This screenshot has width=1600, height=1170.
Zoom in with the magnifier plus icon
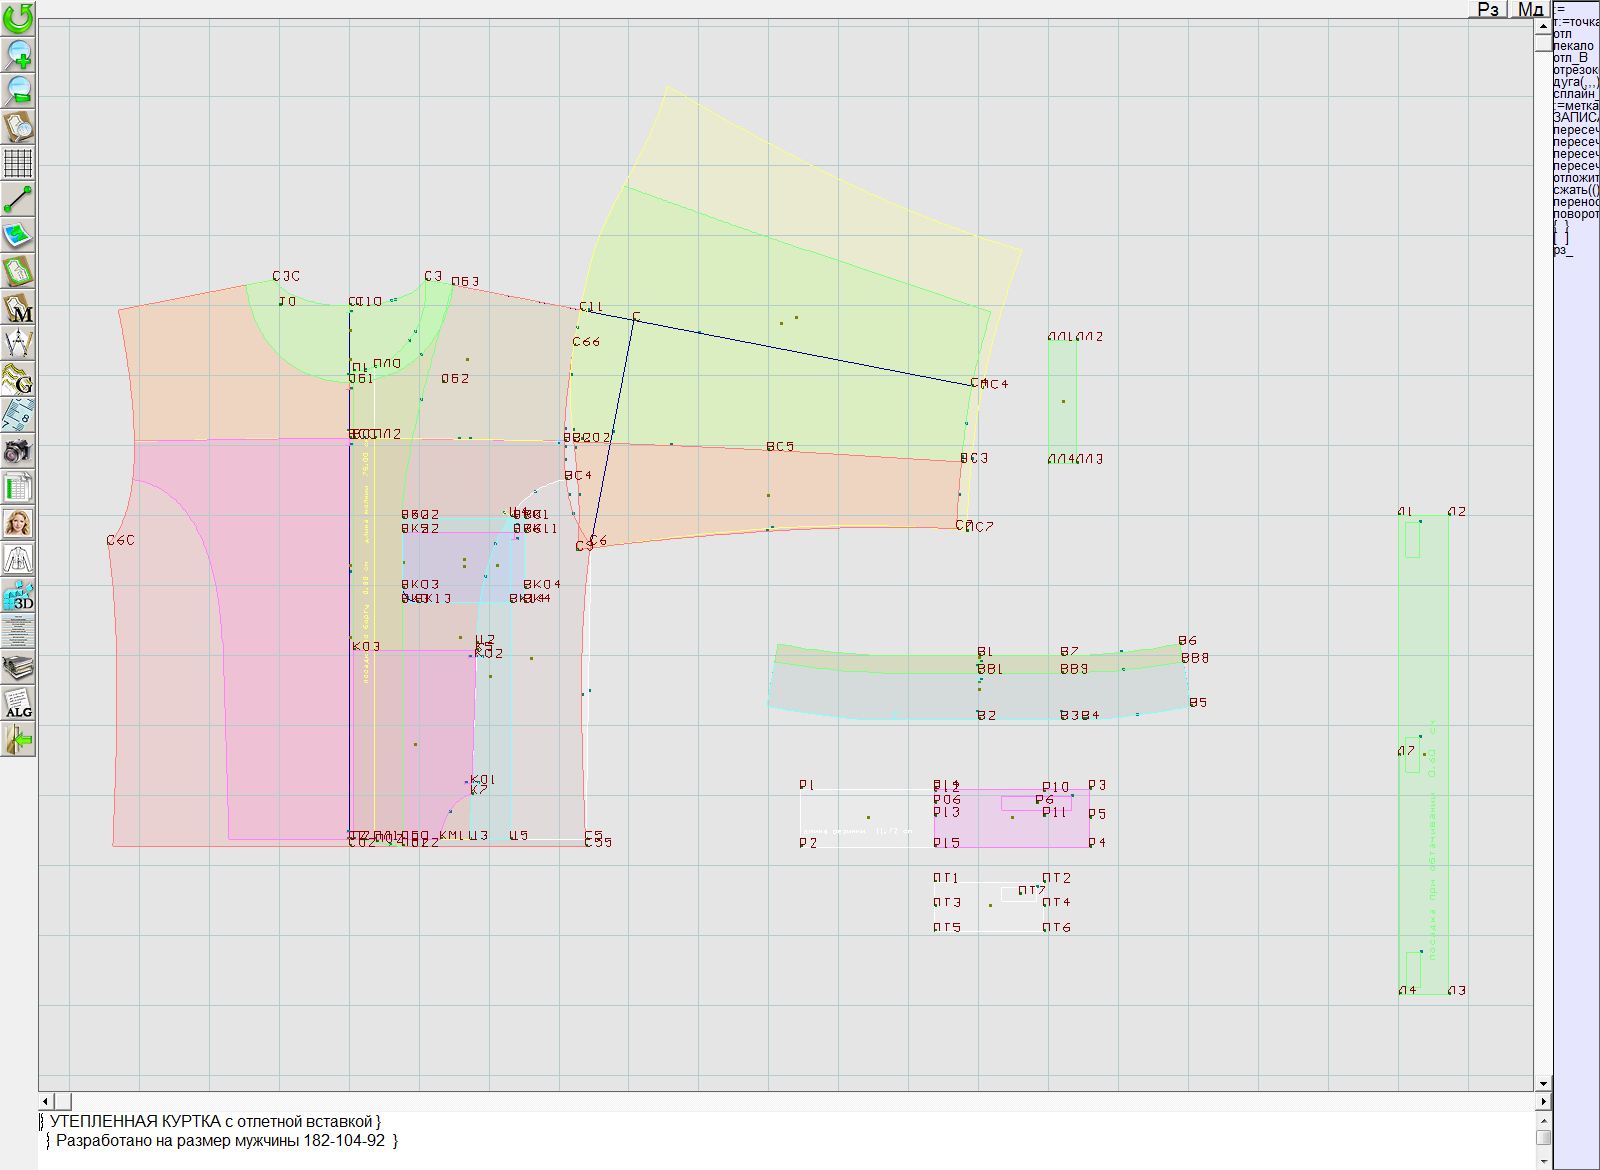[x=18, y=54]
